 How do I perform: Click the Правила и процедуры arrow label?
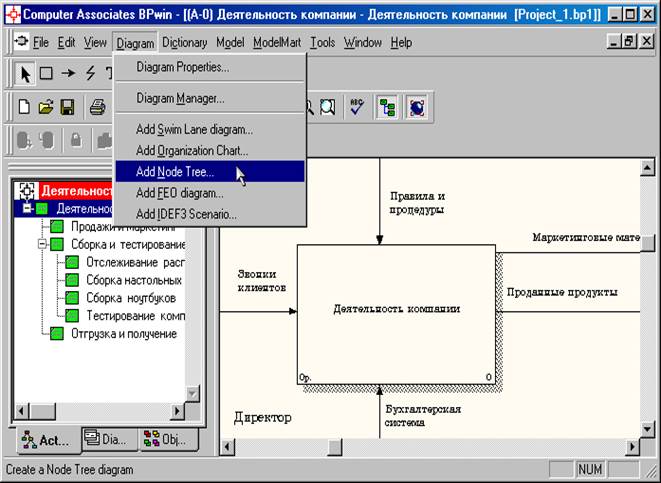point(417,203)
